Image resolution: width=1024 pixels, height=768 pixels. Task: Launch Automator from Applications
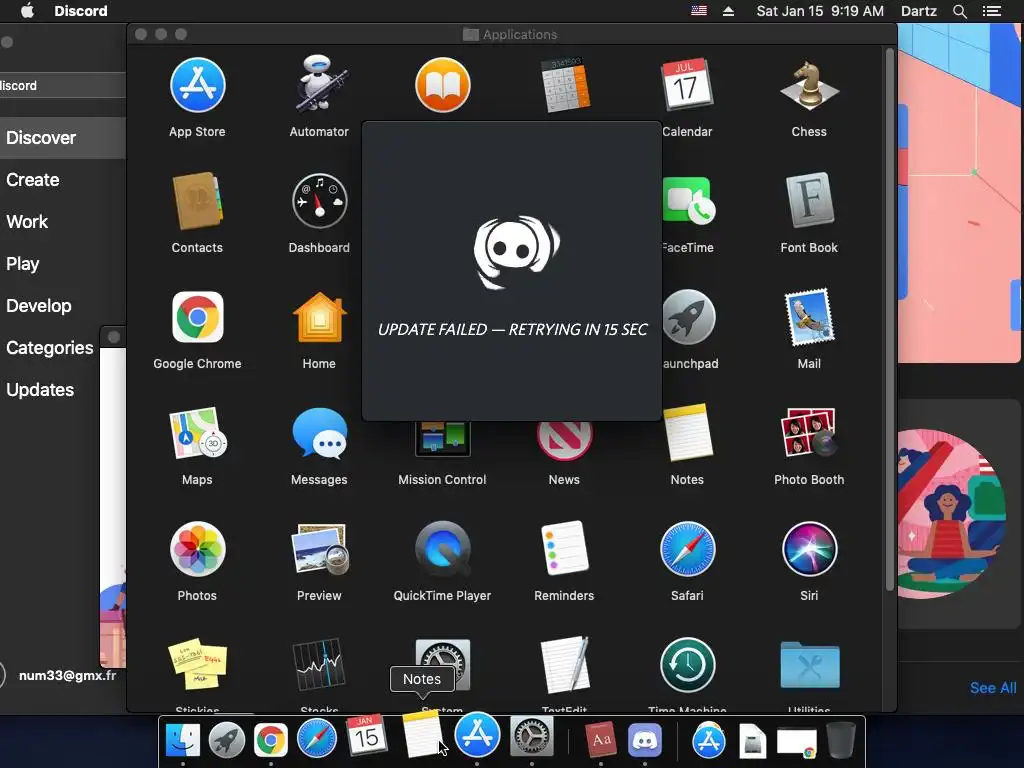click(x=319, y=84)
